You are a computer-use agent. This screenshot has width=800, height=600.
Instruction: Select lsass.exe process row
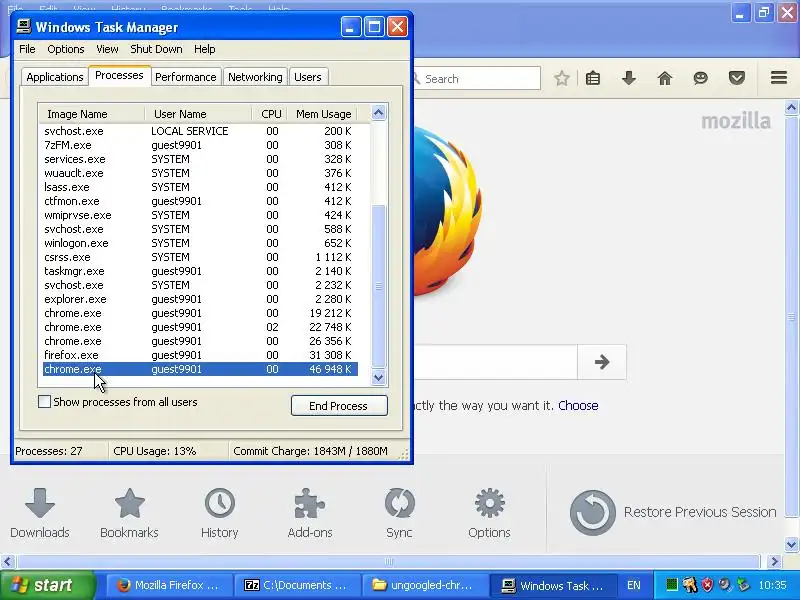[x=200, y=187]
